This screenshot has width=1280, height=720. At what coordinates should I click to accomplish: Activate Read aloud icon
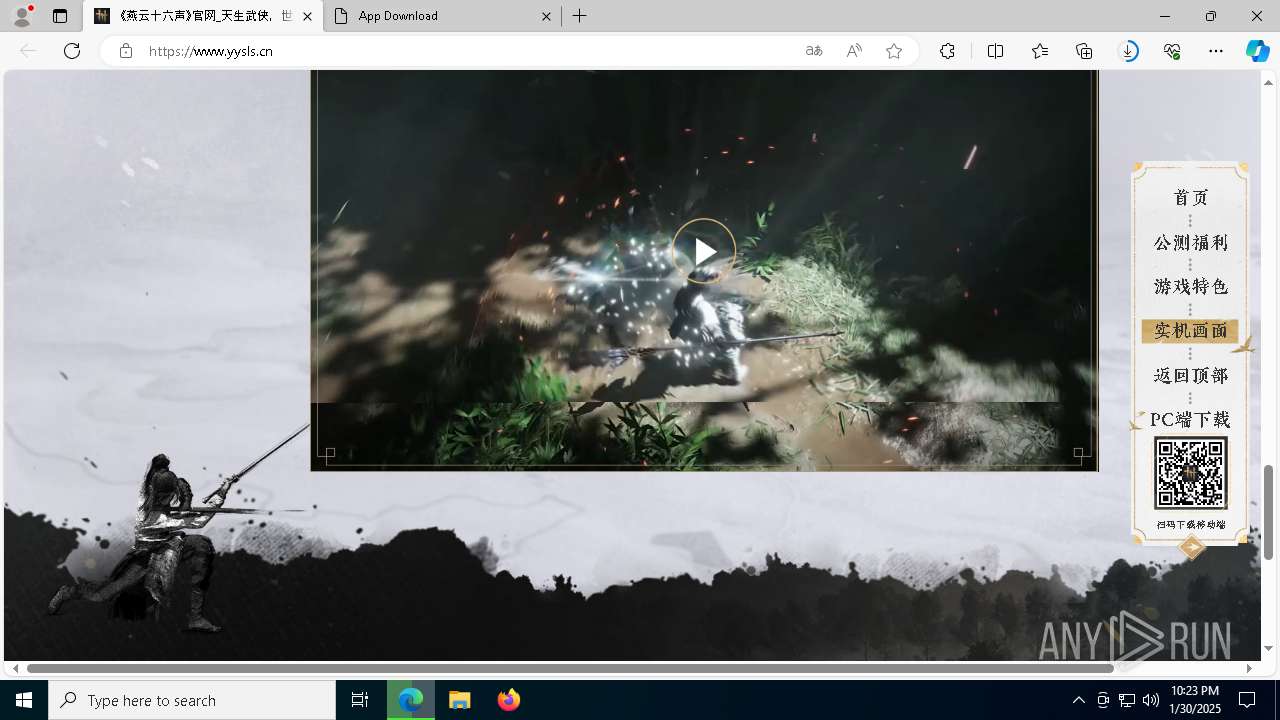(854, 51)
